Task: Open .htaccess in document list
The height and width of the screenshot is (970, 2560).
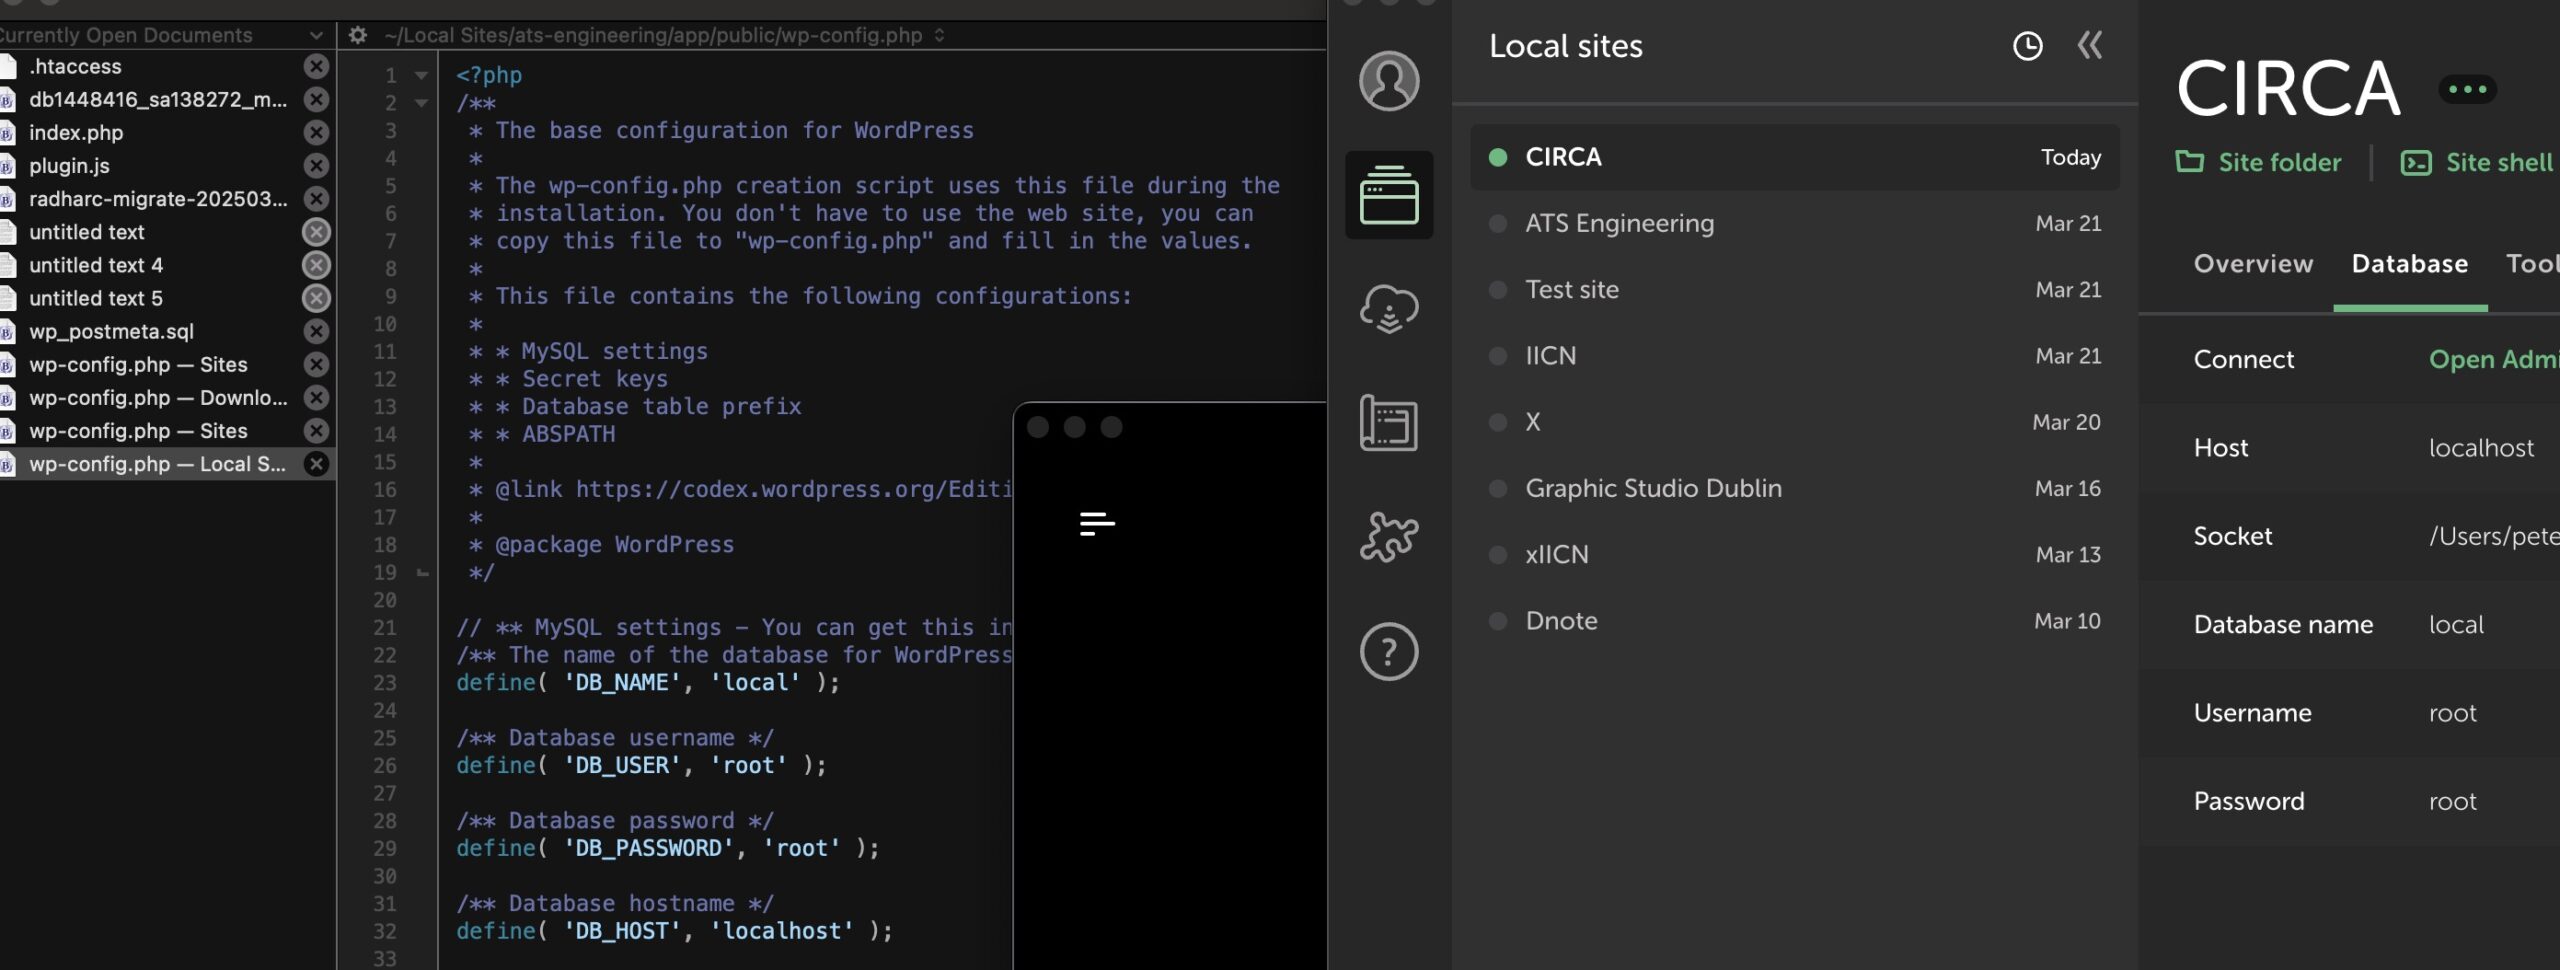Action: pos(75,67)
